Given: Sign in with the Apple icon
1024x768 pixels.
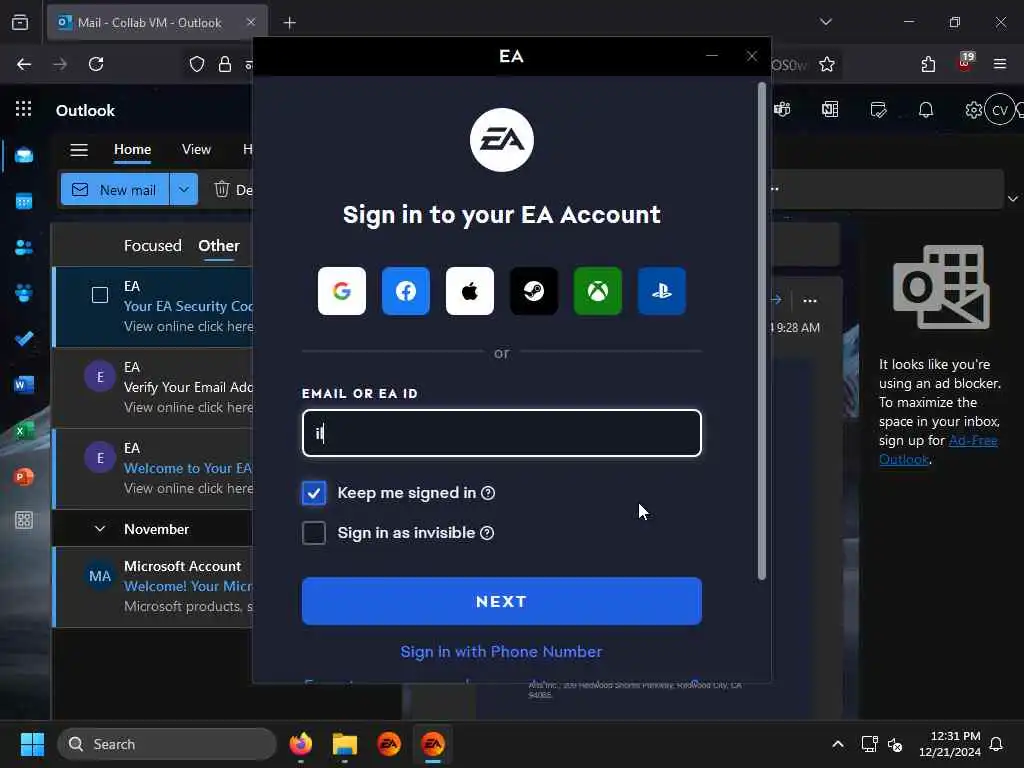Looking at the screenshot, I should [470, 291].
